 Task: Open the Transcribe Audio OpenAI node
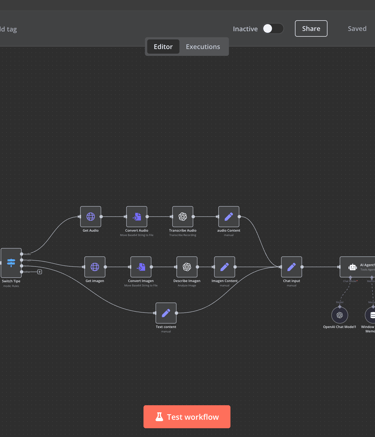pos(182,217)
